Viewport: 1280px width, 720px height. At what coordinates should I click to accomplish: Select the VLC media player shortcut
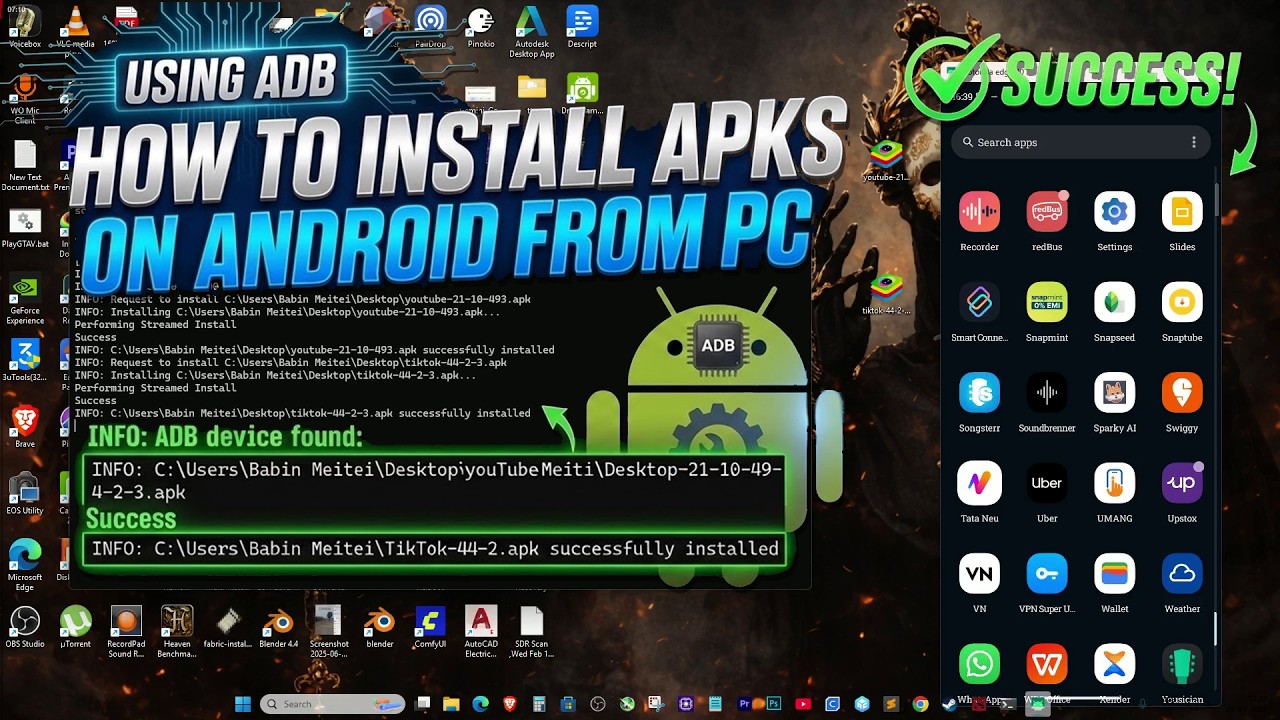pyautogui.click(x=75, y=27)
